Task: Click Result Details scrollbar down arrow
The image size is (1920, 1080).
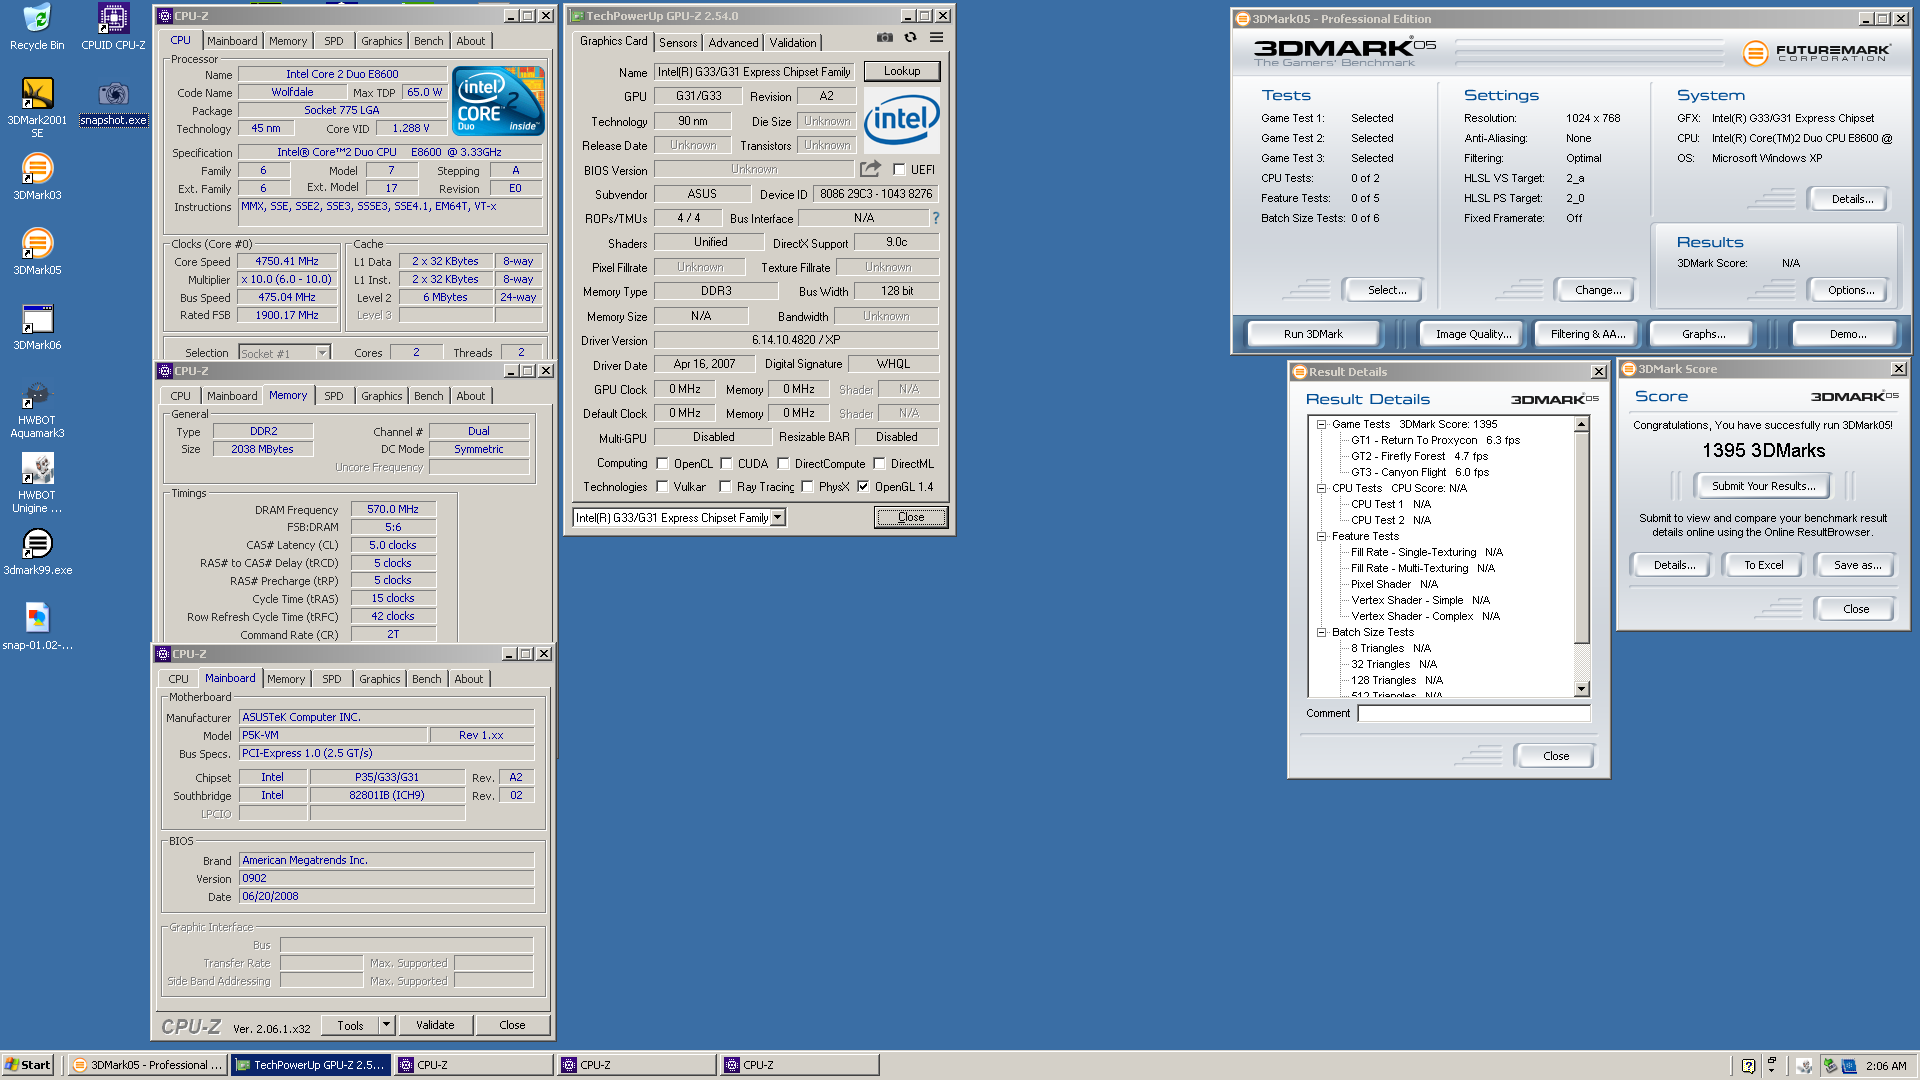Action: (x=1581, y=689)
